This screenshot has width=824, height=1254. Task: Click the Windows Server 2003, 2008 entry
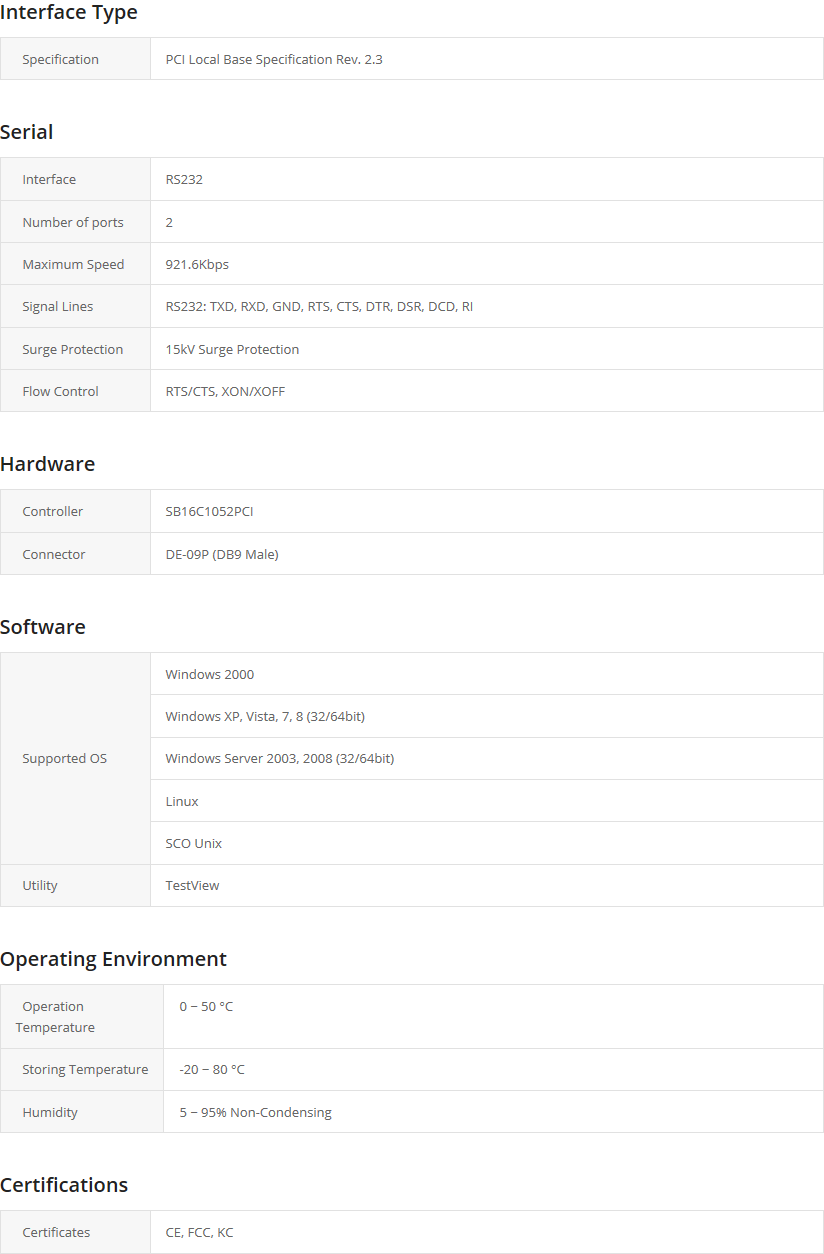280,758
